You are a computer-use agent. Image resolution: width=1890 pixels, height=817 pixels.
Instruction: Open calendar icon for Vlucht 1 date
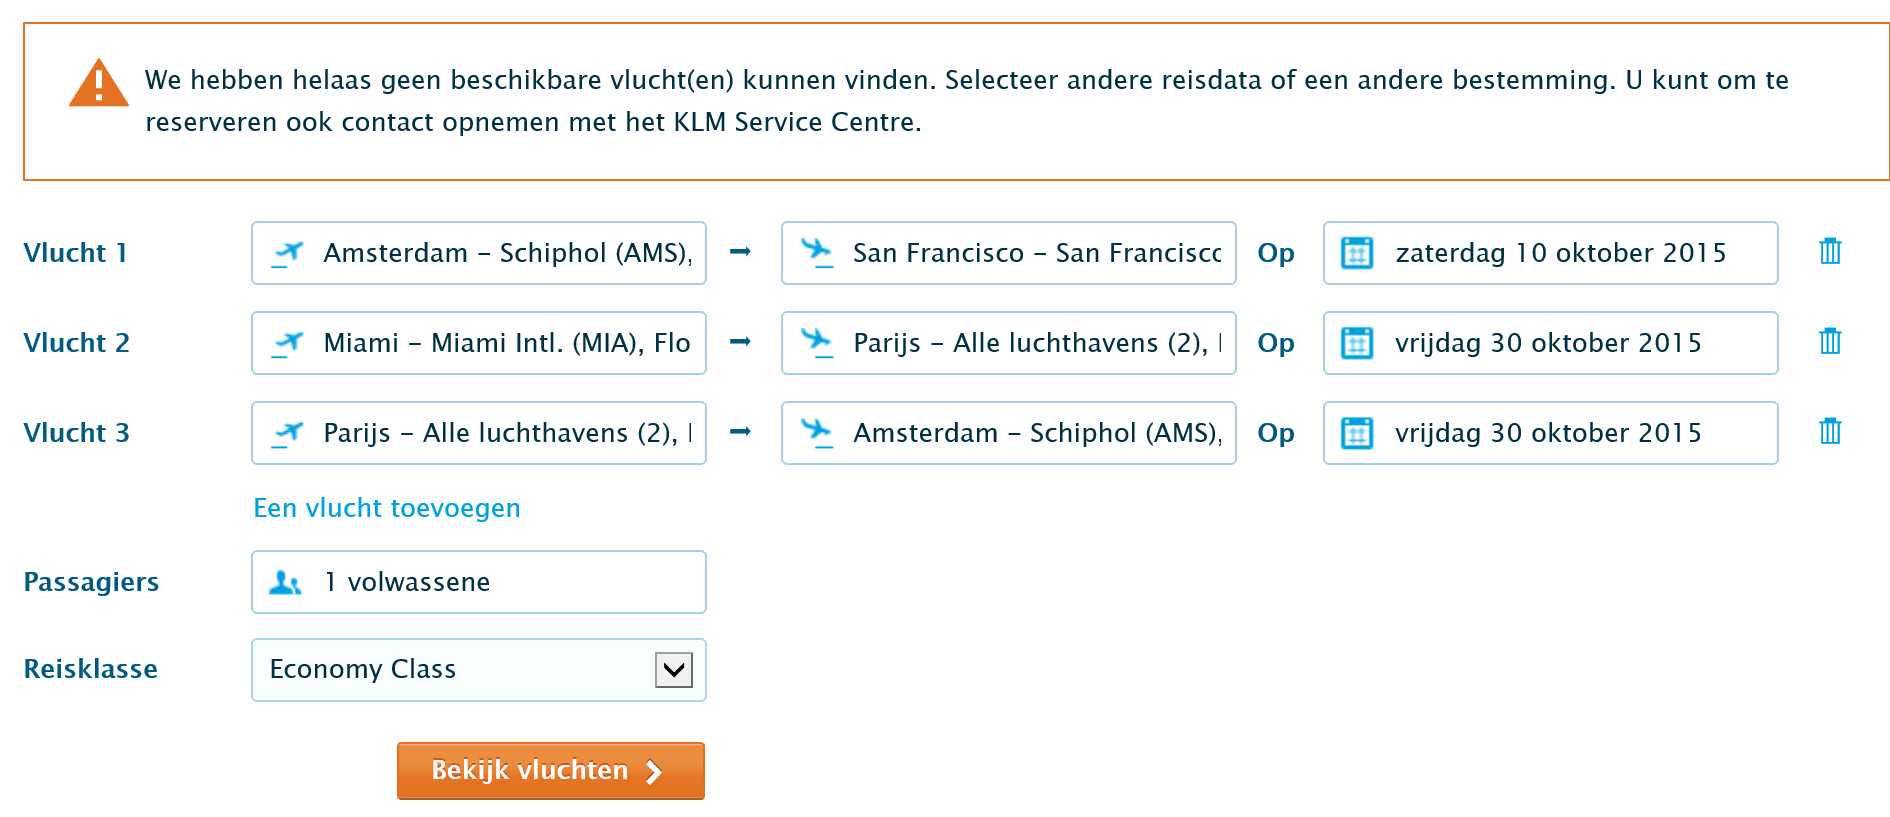[x=1357, y=253]
